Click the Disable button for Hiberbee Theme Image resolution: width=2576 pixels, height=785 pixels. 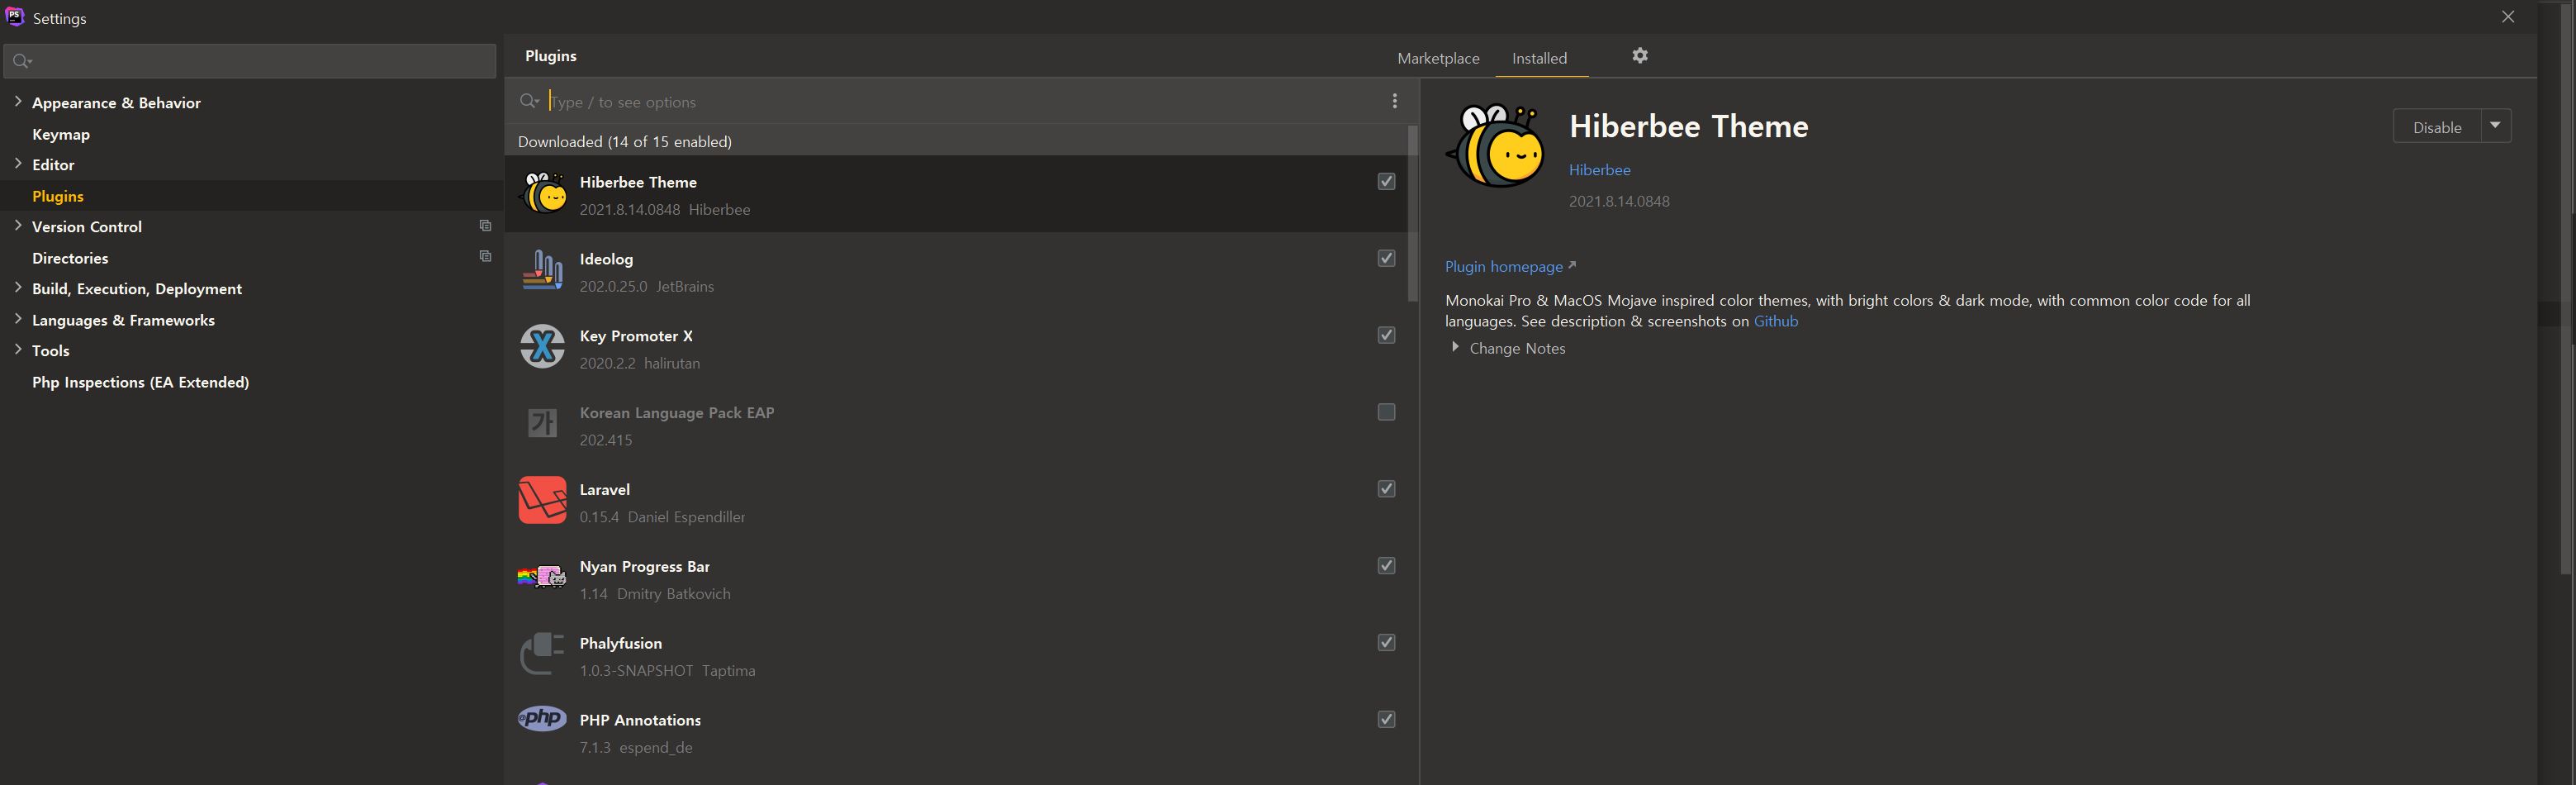pos(2437,127)
